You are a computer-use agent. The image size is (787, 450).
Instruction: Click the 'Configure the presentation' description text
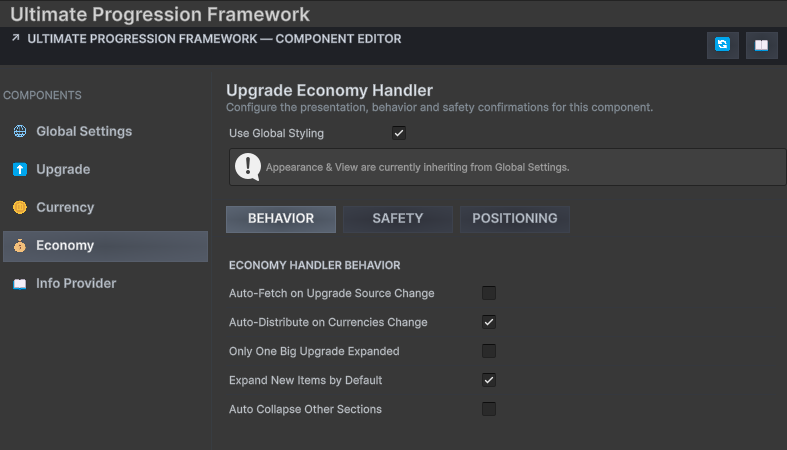pos(439,107)
